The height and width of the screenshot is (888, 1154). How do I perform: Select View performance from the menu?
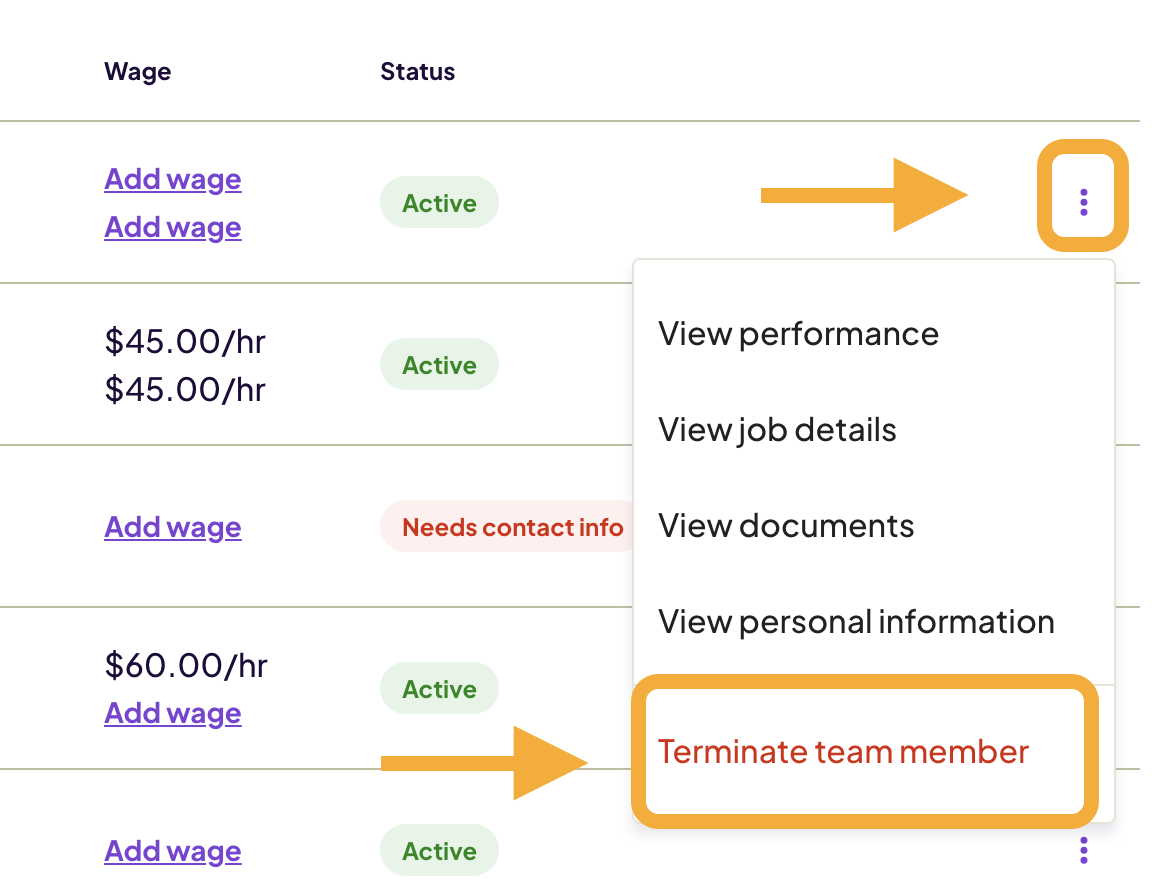797,333
